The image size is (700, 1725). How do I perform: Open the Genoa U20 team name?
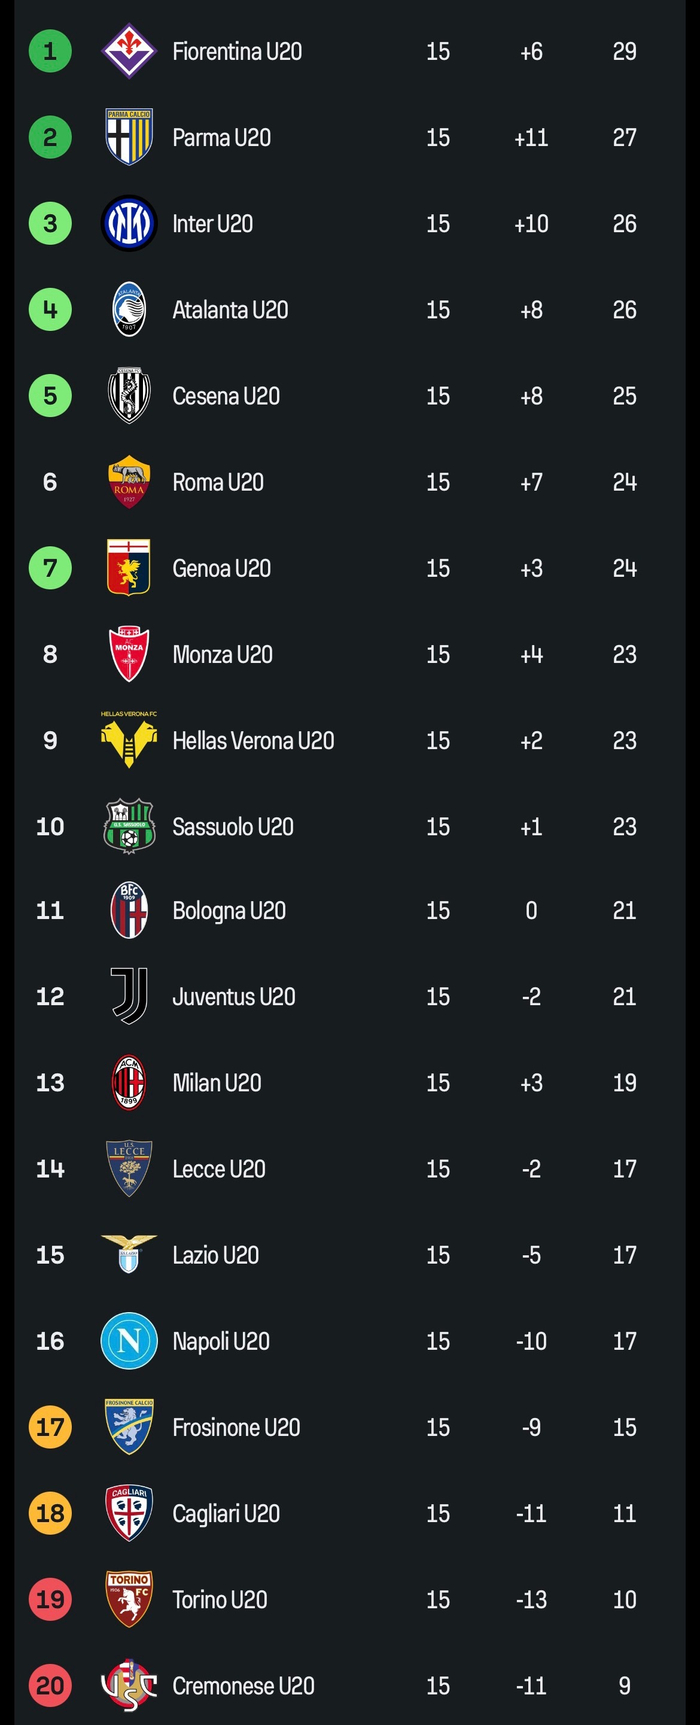221,568
